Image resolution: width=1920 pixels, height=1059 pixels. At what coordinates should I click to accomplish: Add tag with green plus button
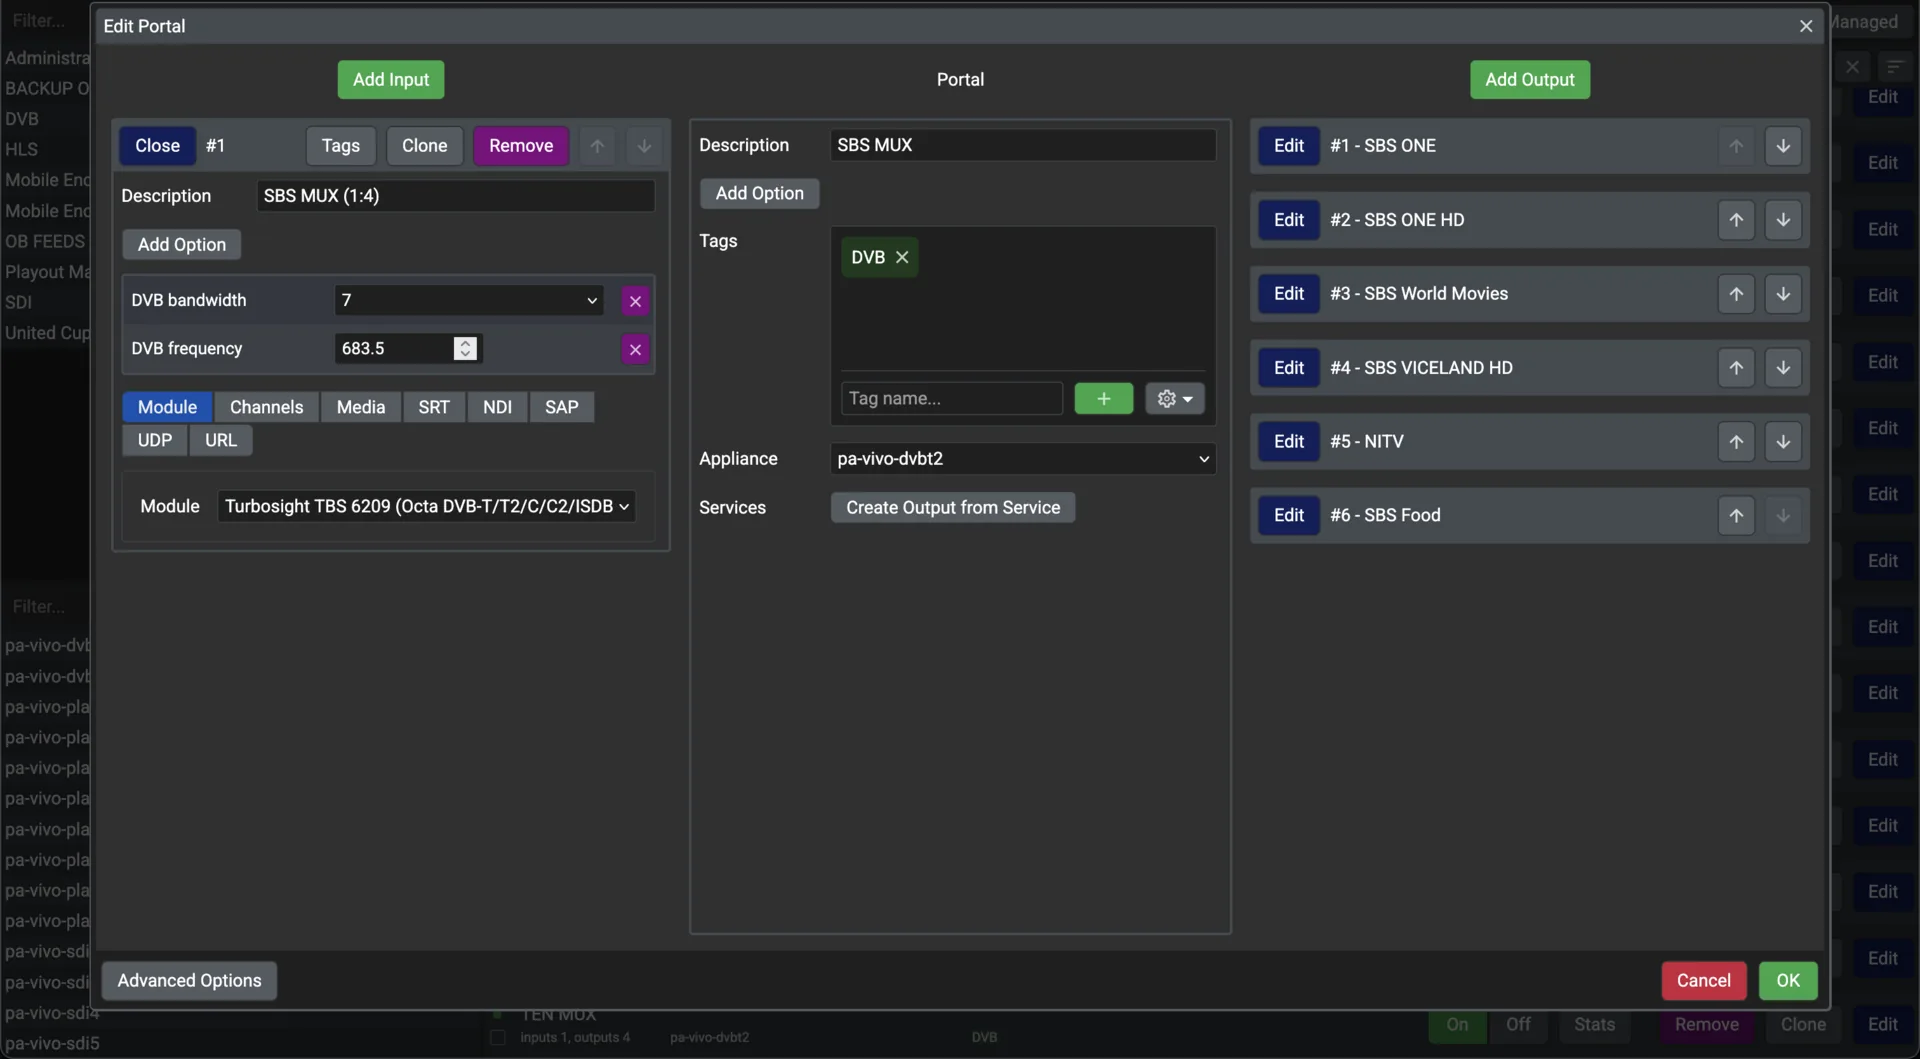click(1103, 398)
